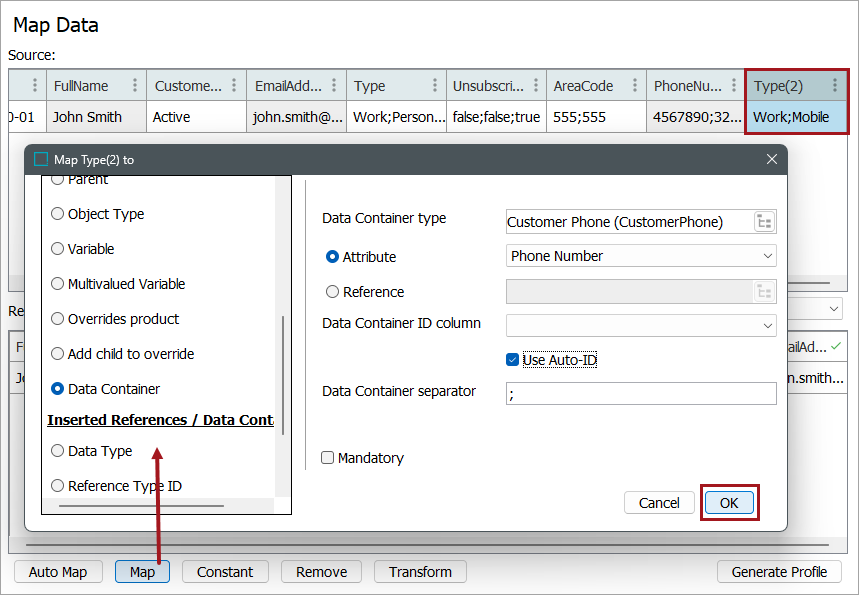
Task: Click the Type column menu dots
Action: 434,86
